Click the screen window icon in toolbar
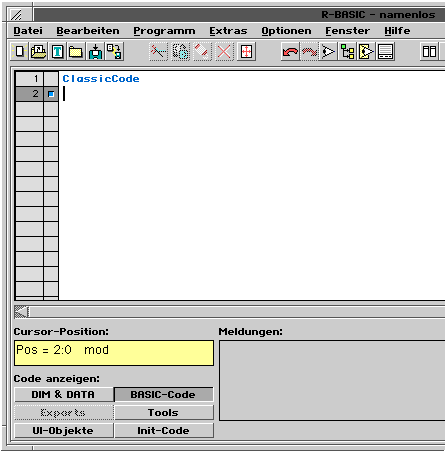The width and height of the screenshot is (446, 452). [x=386, y=52]
